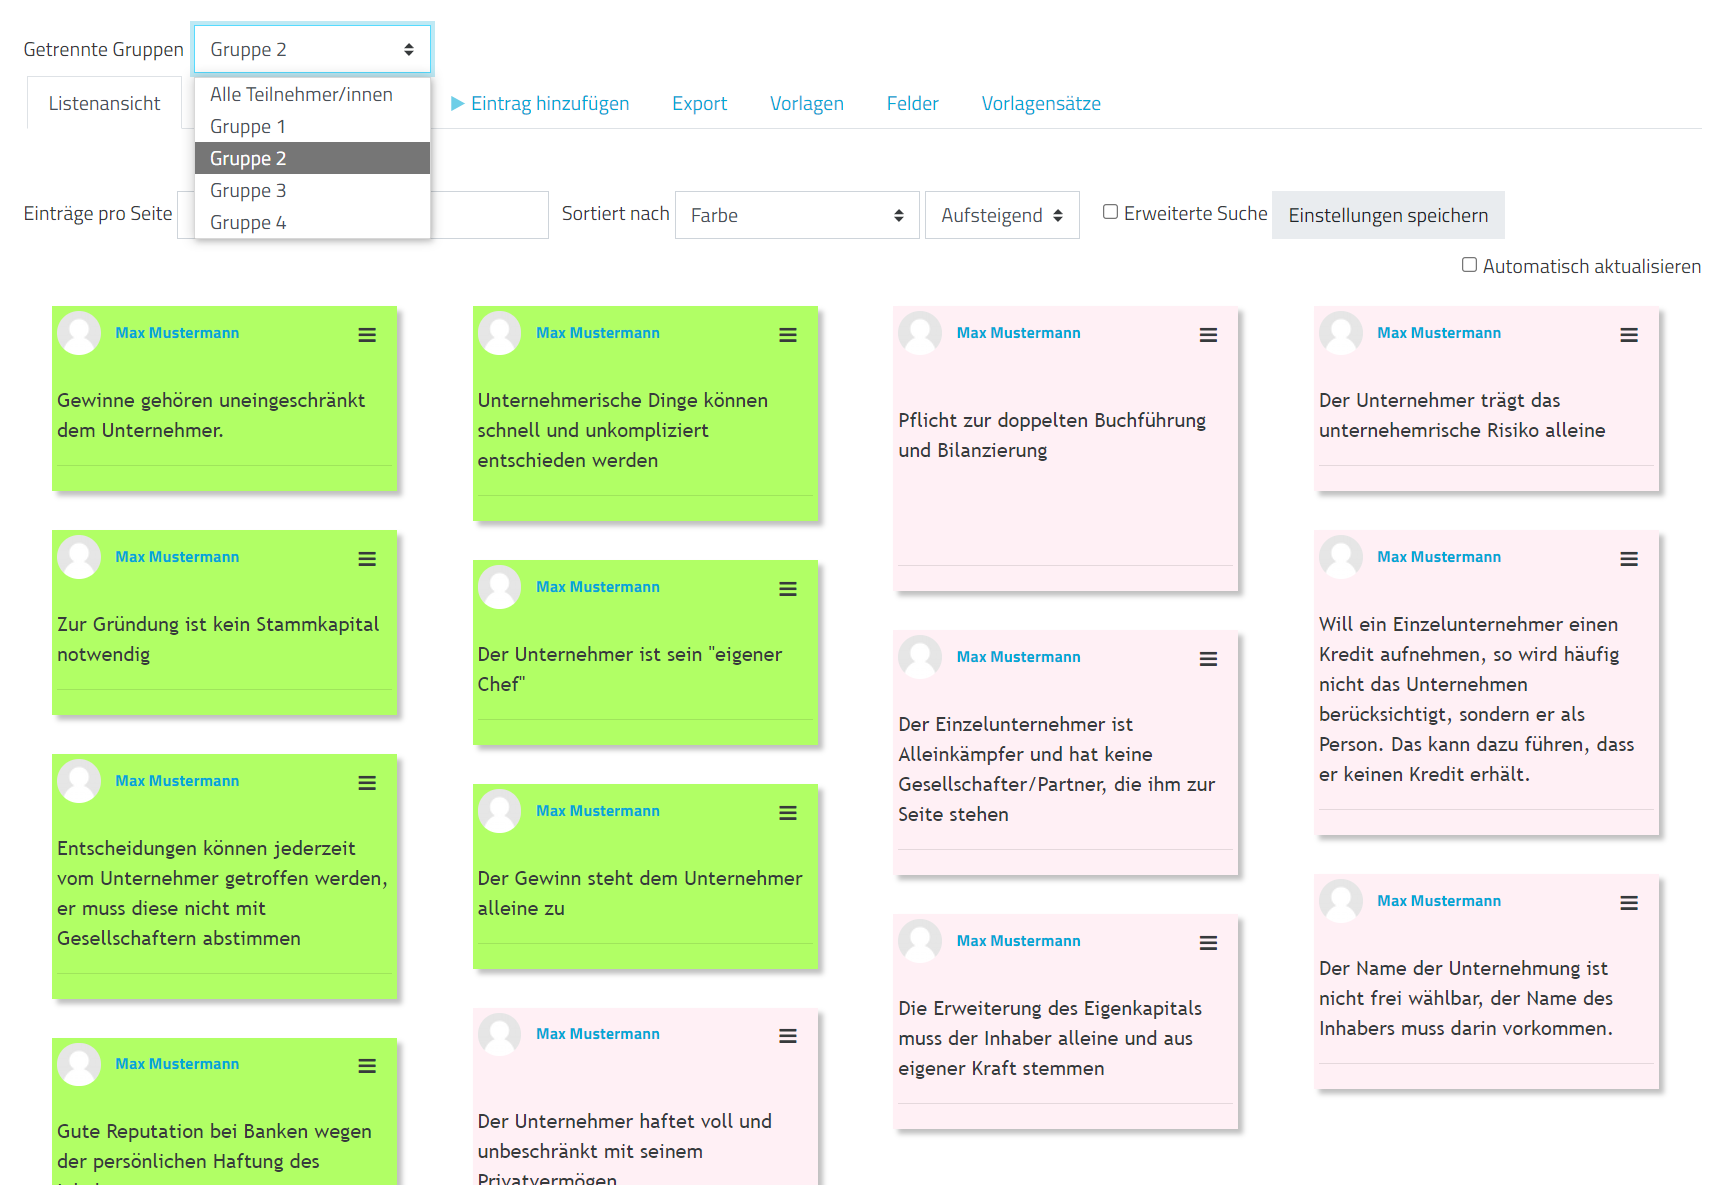Click menu icon on 'Zur Gründung ist kein Stammkapital' card

click(367, 559)
